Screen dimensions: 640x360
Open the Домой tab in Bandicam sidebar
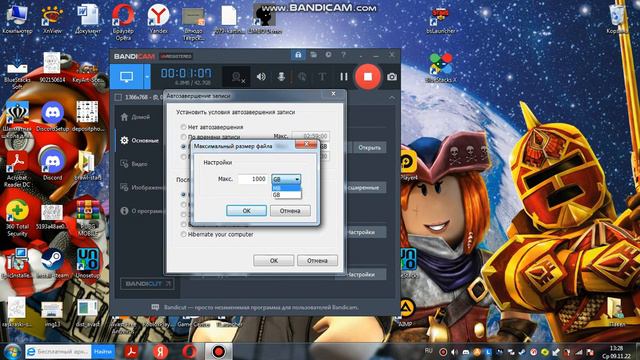coord(135,117)
